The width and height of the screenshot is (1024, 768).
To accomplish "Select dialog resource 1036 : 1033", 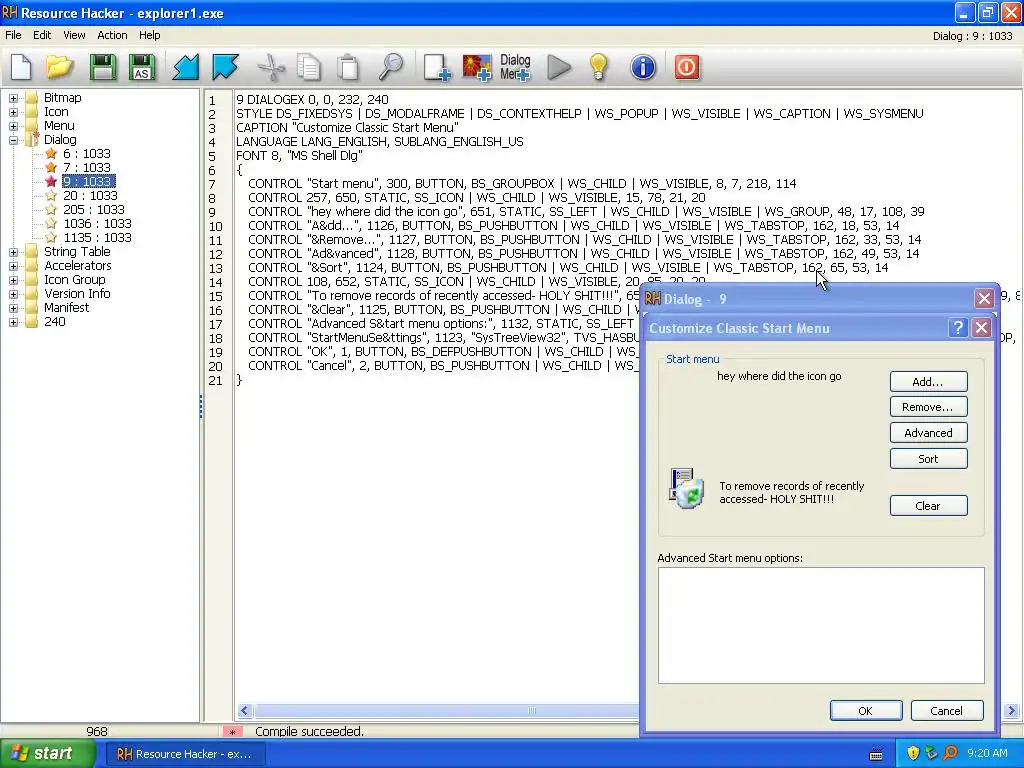I will [x=97, y=223].
